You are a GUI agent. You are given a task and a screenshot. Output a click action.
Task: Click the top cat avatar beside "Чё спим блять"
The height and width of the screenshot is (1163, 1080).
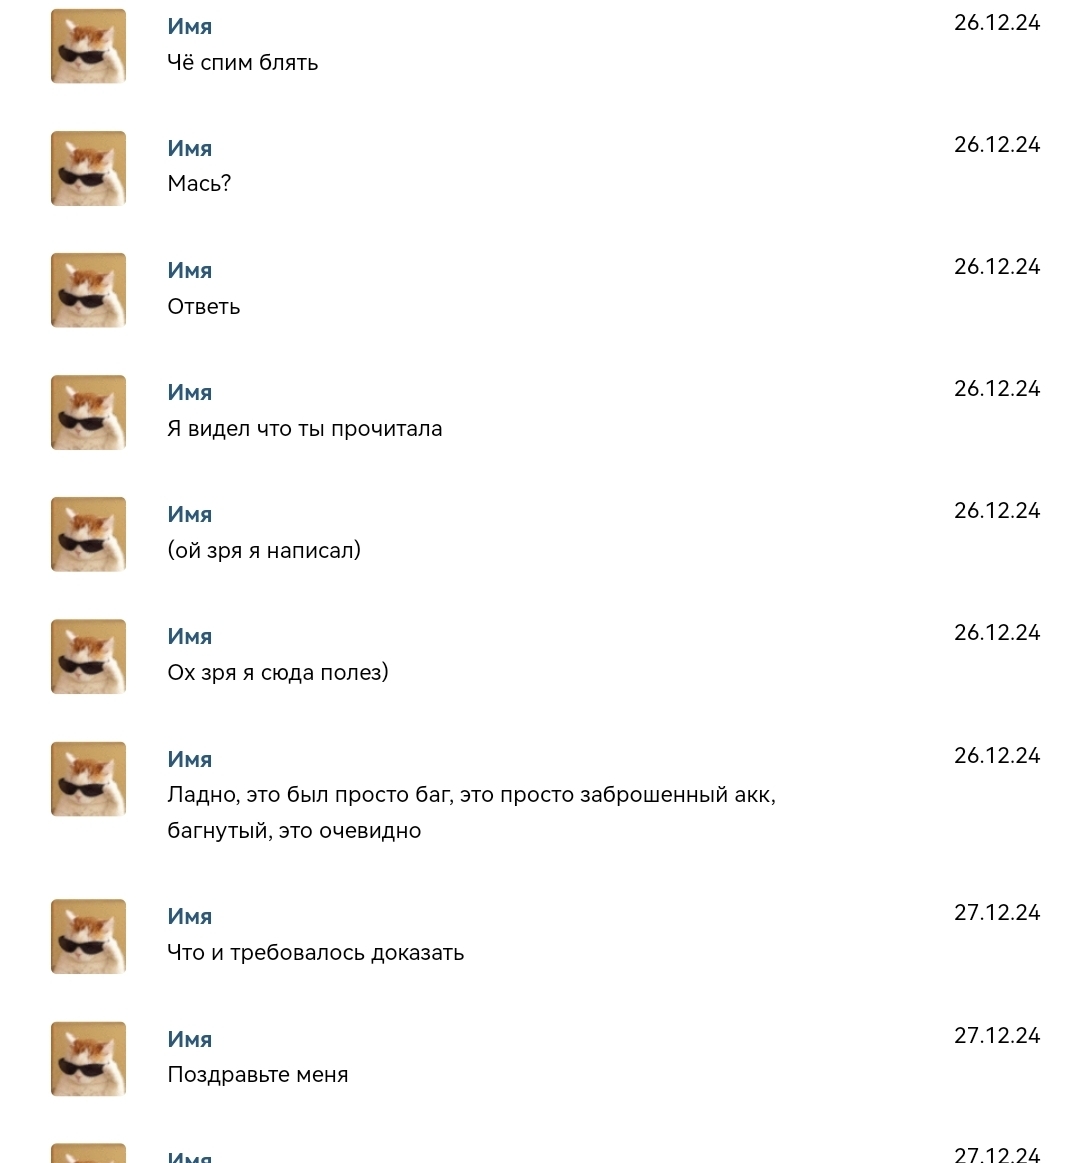[x=89, y=46]
